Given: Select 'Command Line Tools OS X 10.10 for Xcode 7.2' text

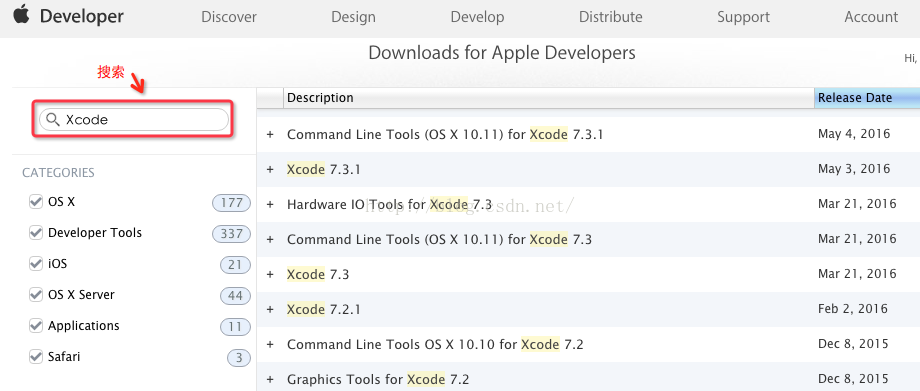Looking at the screenshot, I should tap(435, 344).
